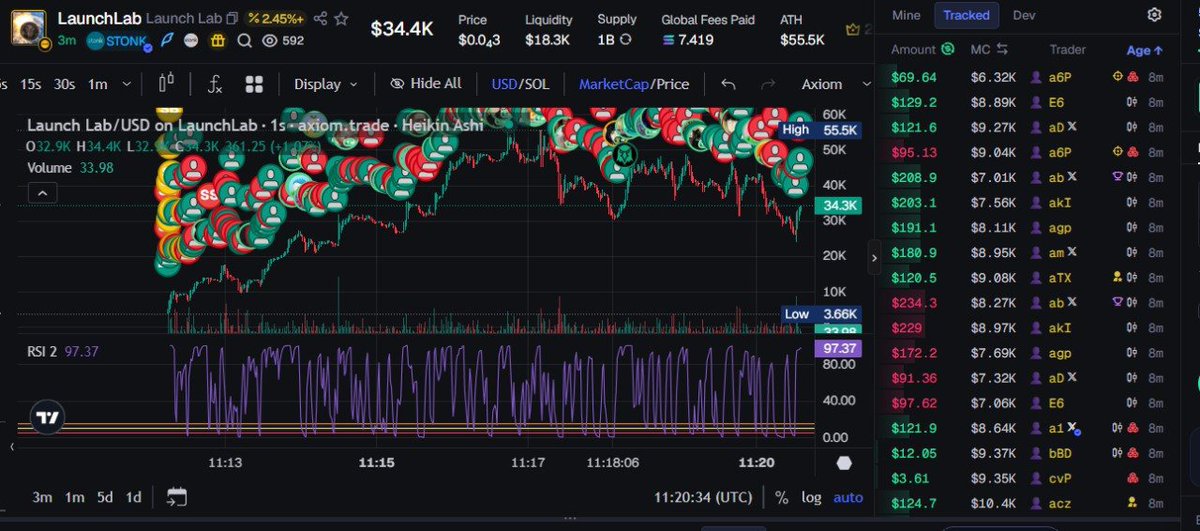Viewport: 1200px width, 531px height.
Task: Toggle the Amount currency icon in trades header
Action: click(947, 49)
